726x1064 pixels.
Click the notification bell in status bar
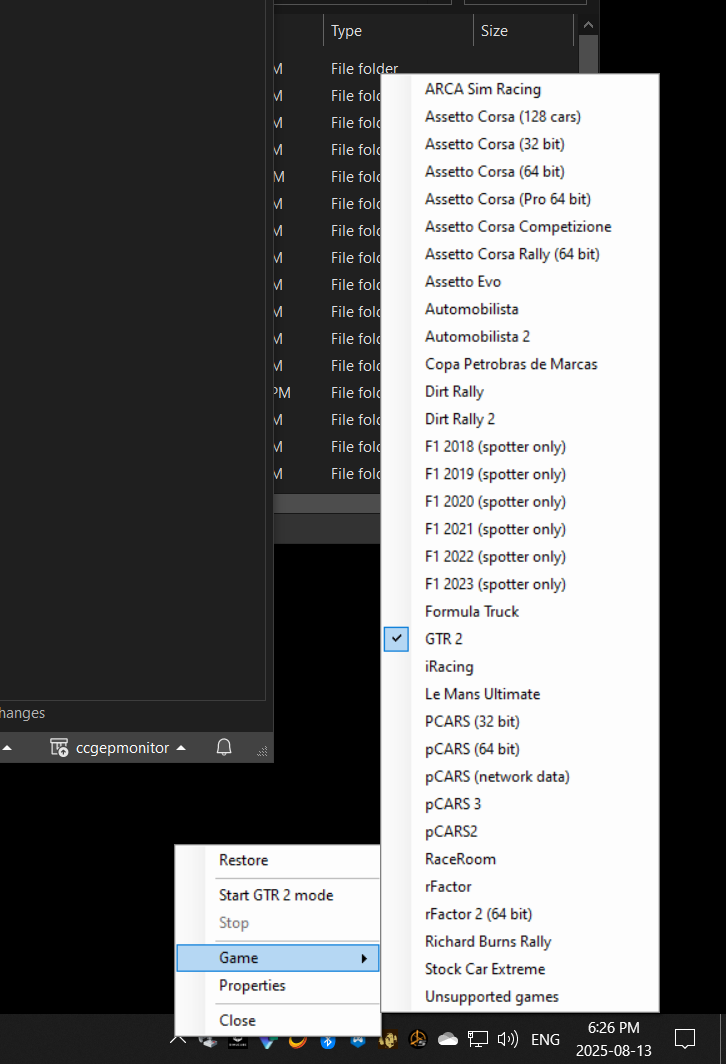[224, 747]
